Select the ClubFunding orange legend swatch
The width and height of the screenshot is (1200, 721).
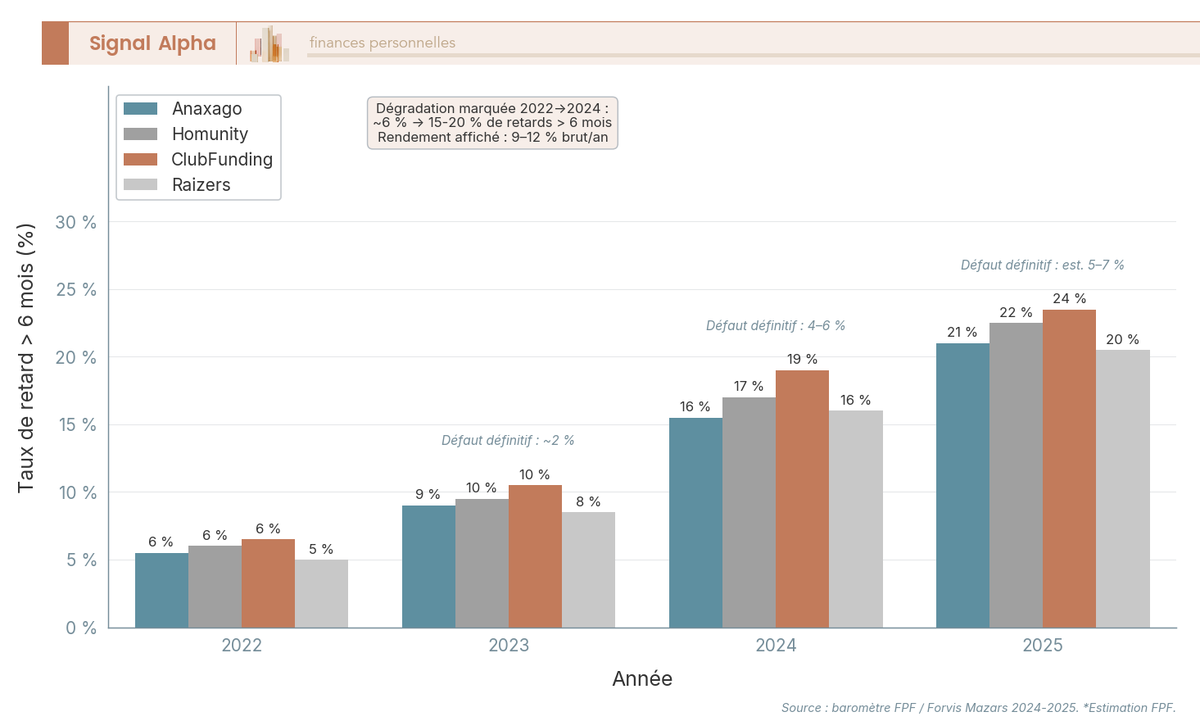click(140, 159)
